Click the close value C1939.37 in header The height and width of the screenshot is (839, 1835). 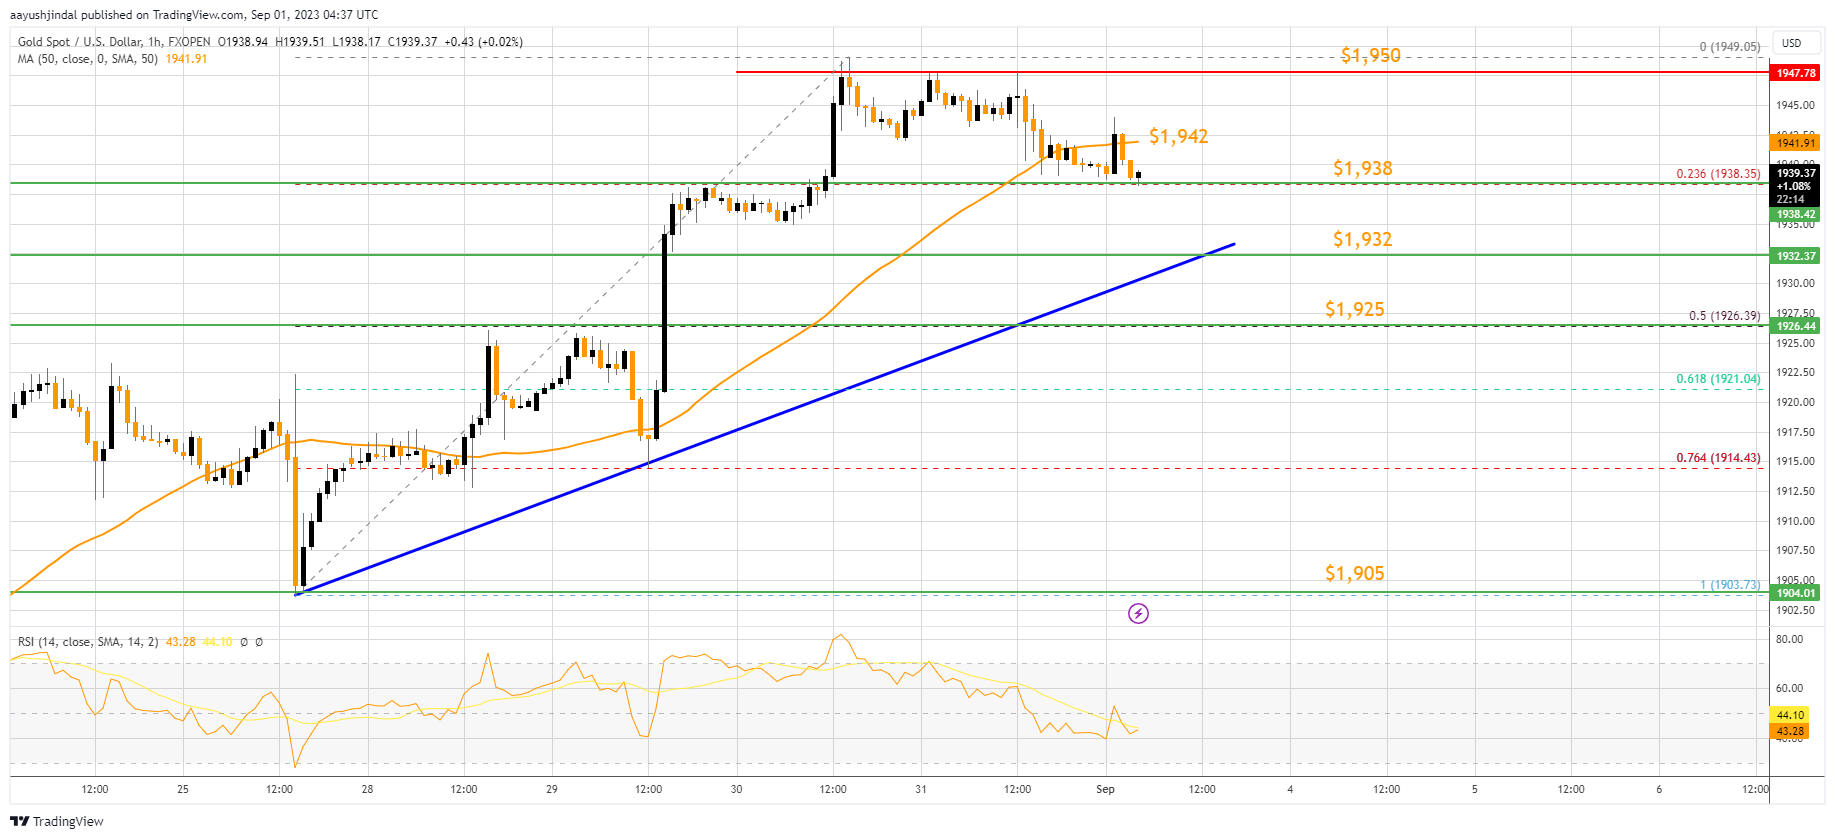[x=413, y=41]
